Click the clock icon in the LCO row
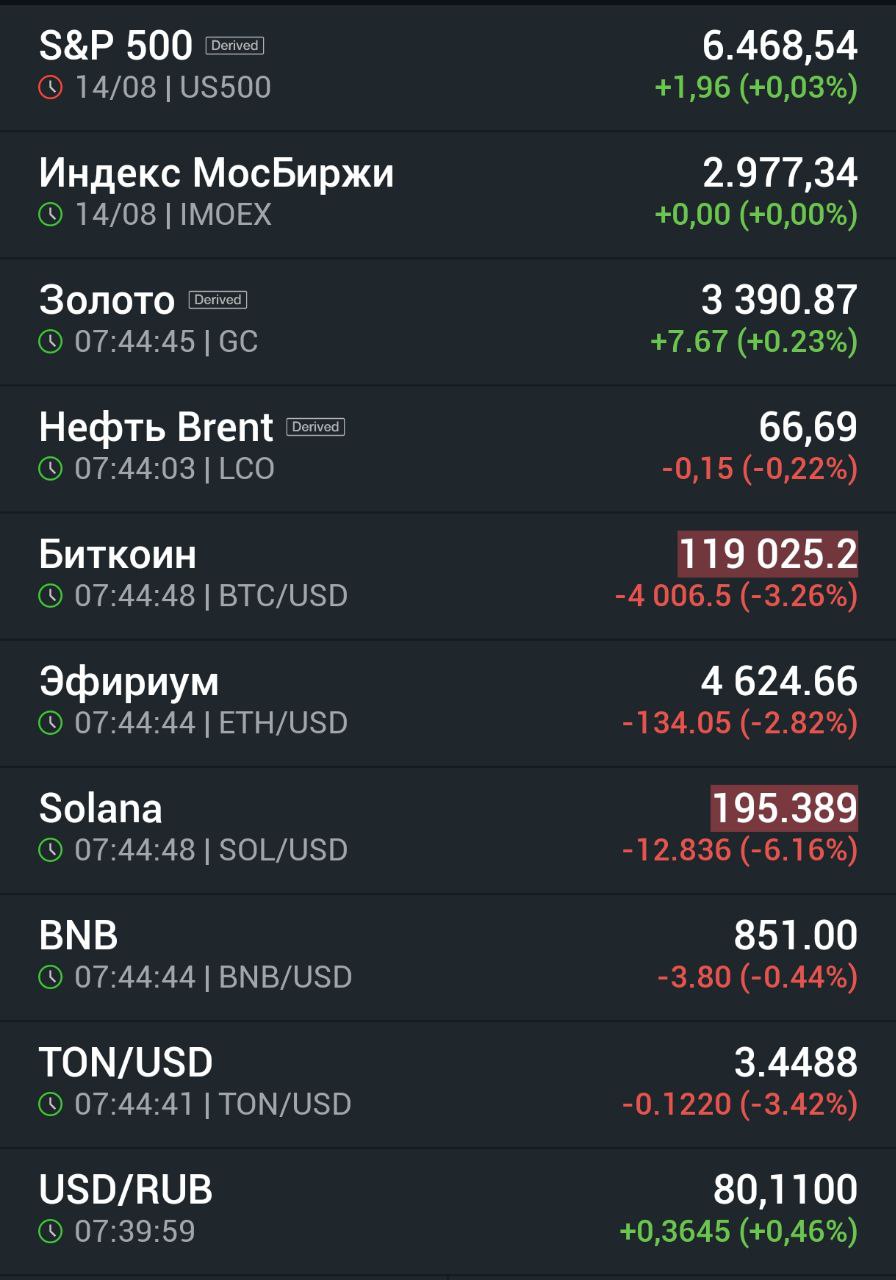This screenshot has height=1280, width=896. (x=50, y=469)
